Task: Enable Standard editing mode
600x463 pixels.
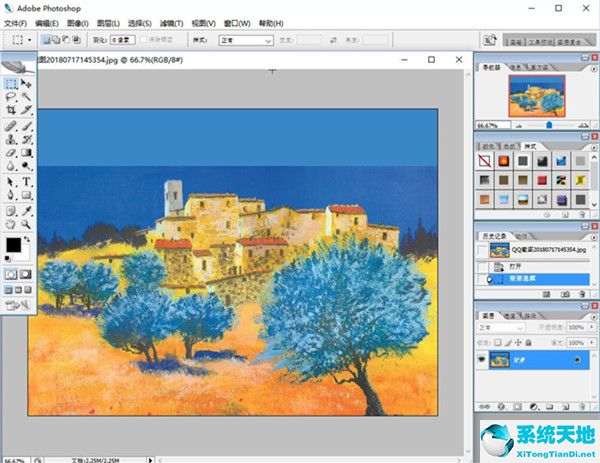Action: (11, 274)
